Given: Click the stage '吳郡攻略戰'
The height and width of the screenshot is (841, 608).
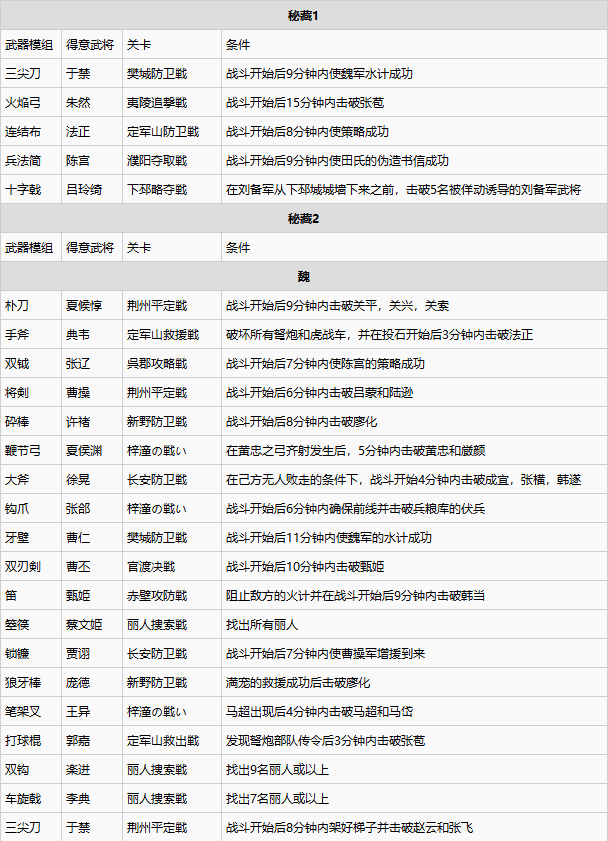Looking at the screenshot, I should click(157, 363).
